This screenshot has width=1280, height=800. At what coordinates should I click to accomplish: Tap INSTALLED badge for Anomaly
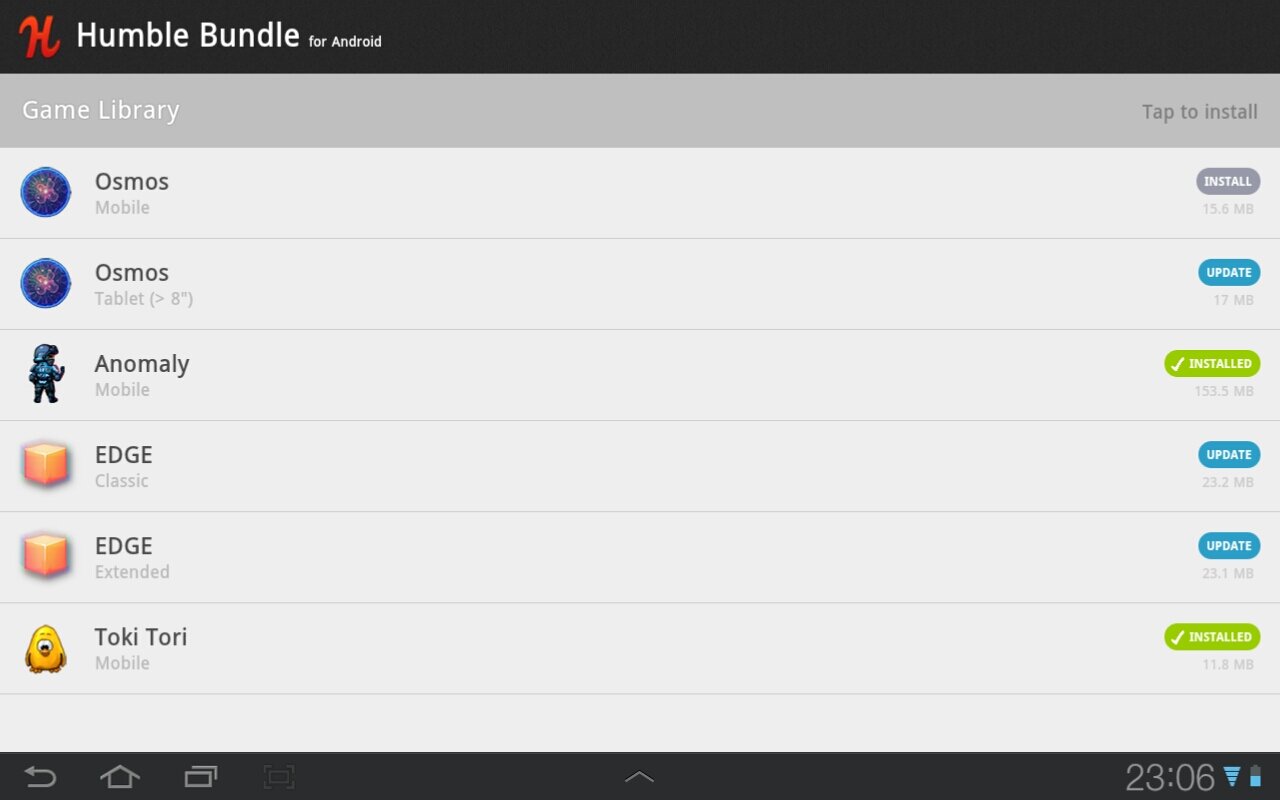1212,363
